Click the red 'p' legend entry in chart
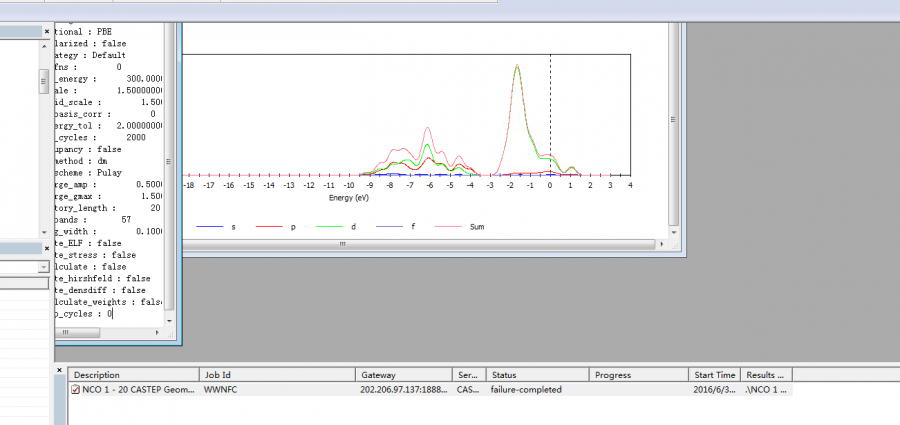900x425 pixels. tap(276, 227)
